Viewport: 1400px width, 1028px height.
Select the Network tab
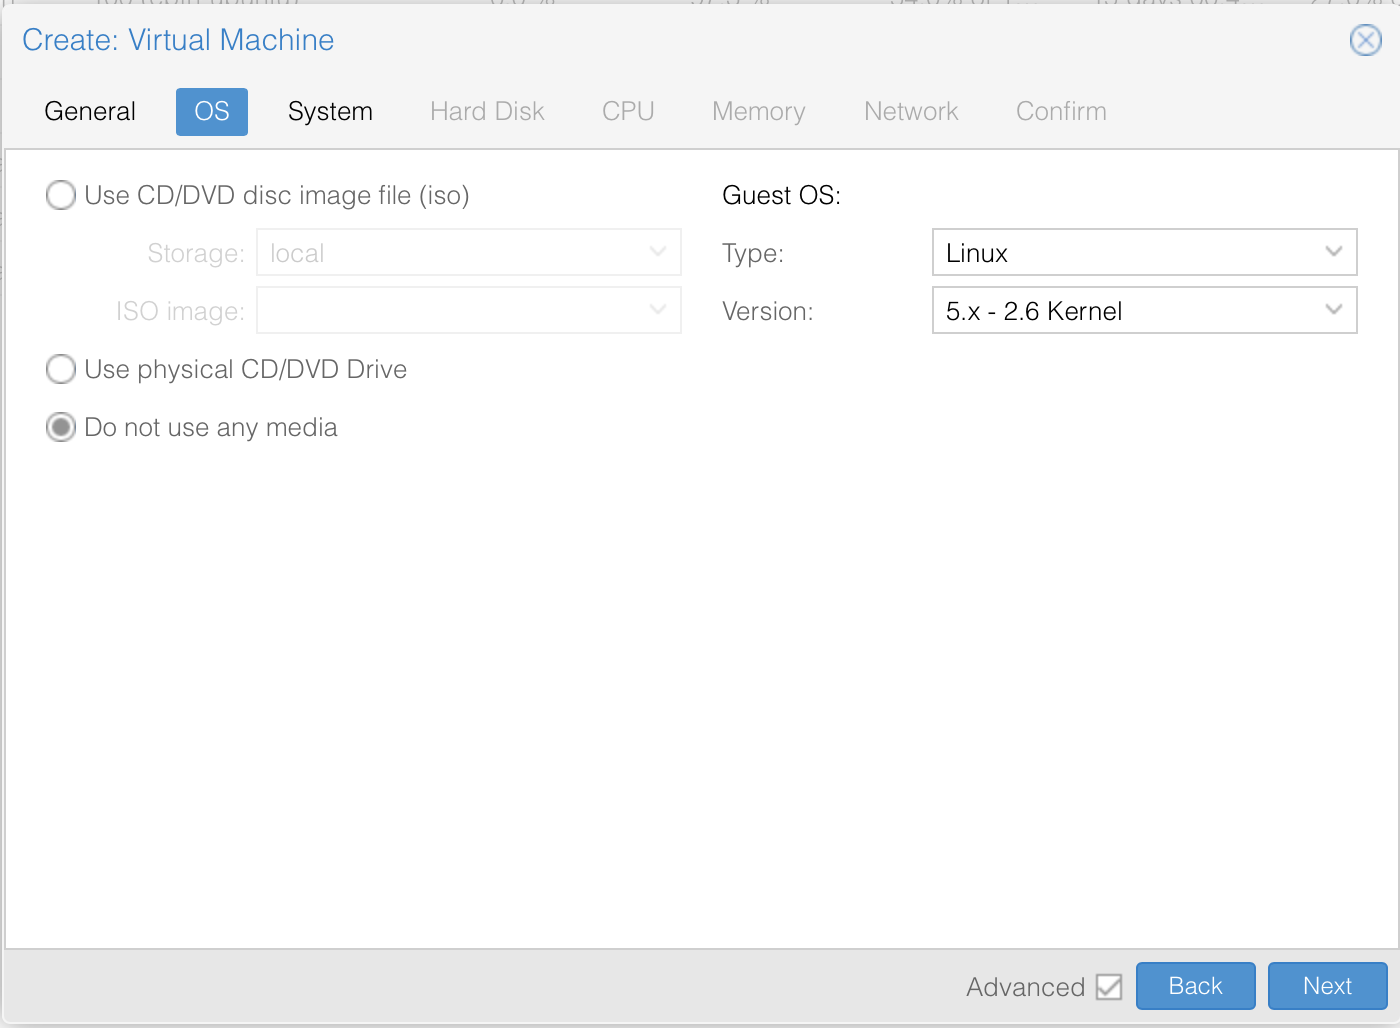(x=911, y=111)
